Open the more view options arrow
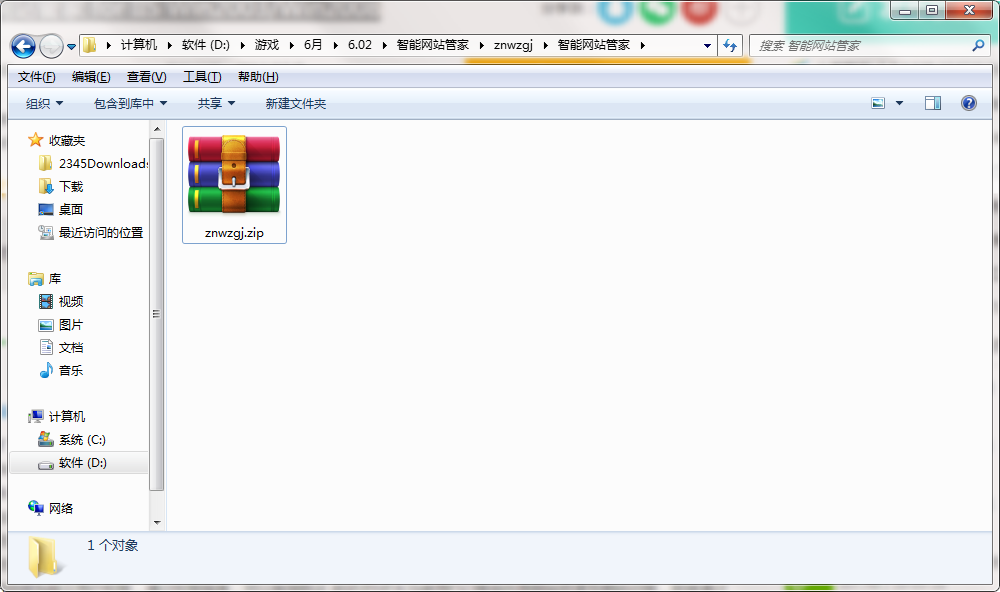 [x=899, y=103]
